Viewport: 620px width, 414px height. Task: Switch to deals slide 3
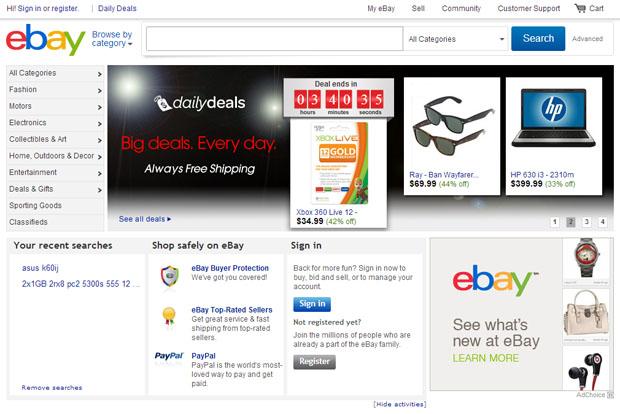[586, 222]
